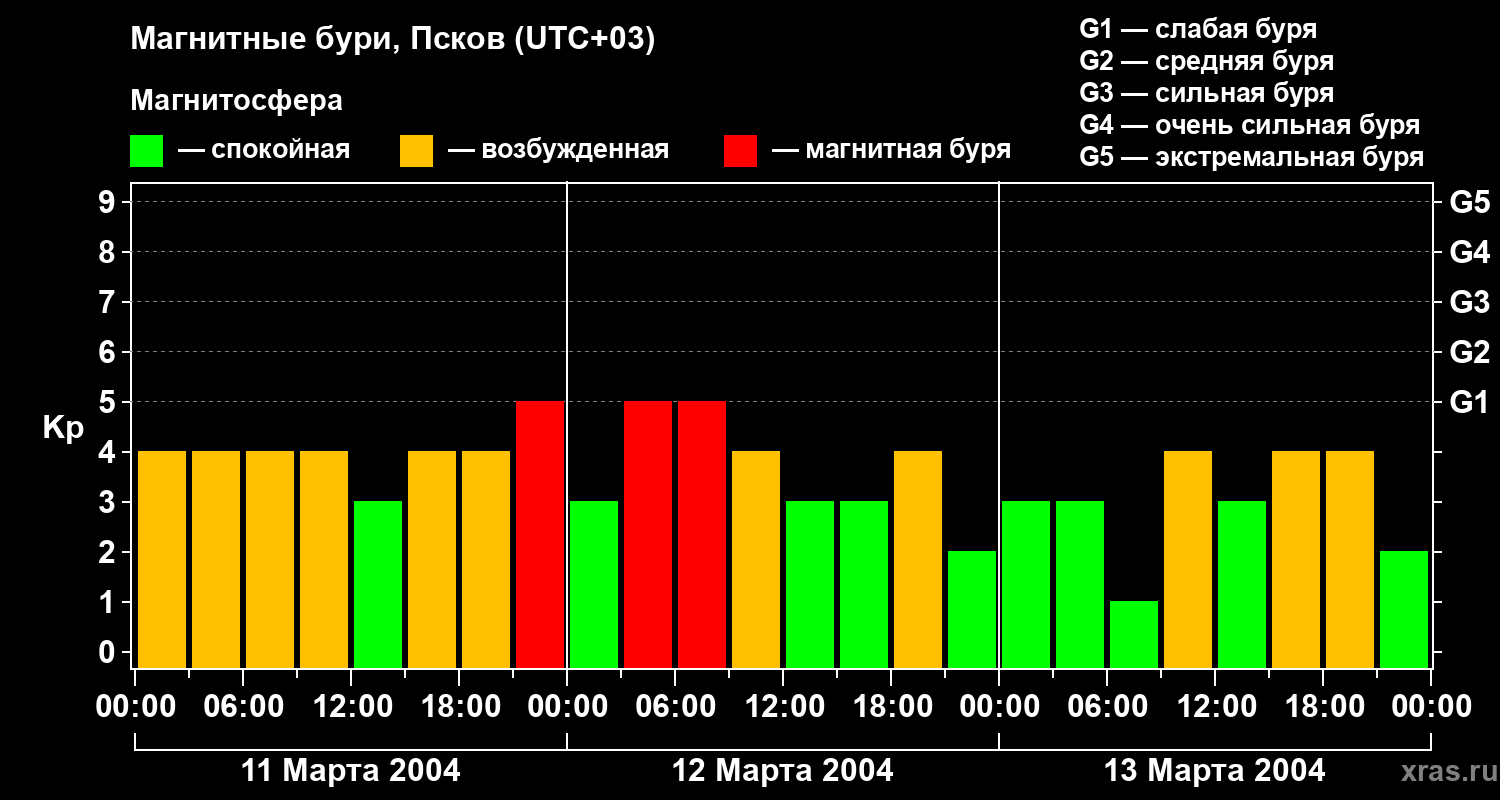1500x800 pixels.
Task: Click the "— магнитная буря" legend label
Action: tap(892, 150)
